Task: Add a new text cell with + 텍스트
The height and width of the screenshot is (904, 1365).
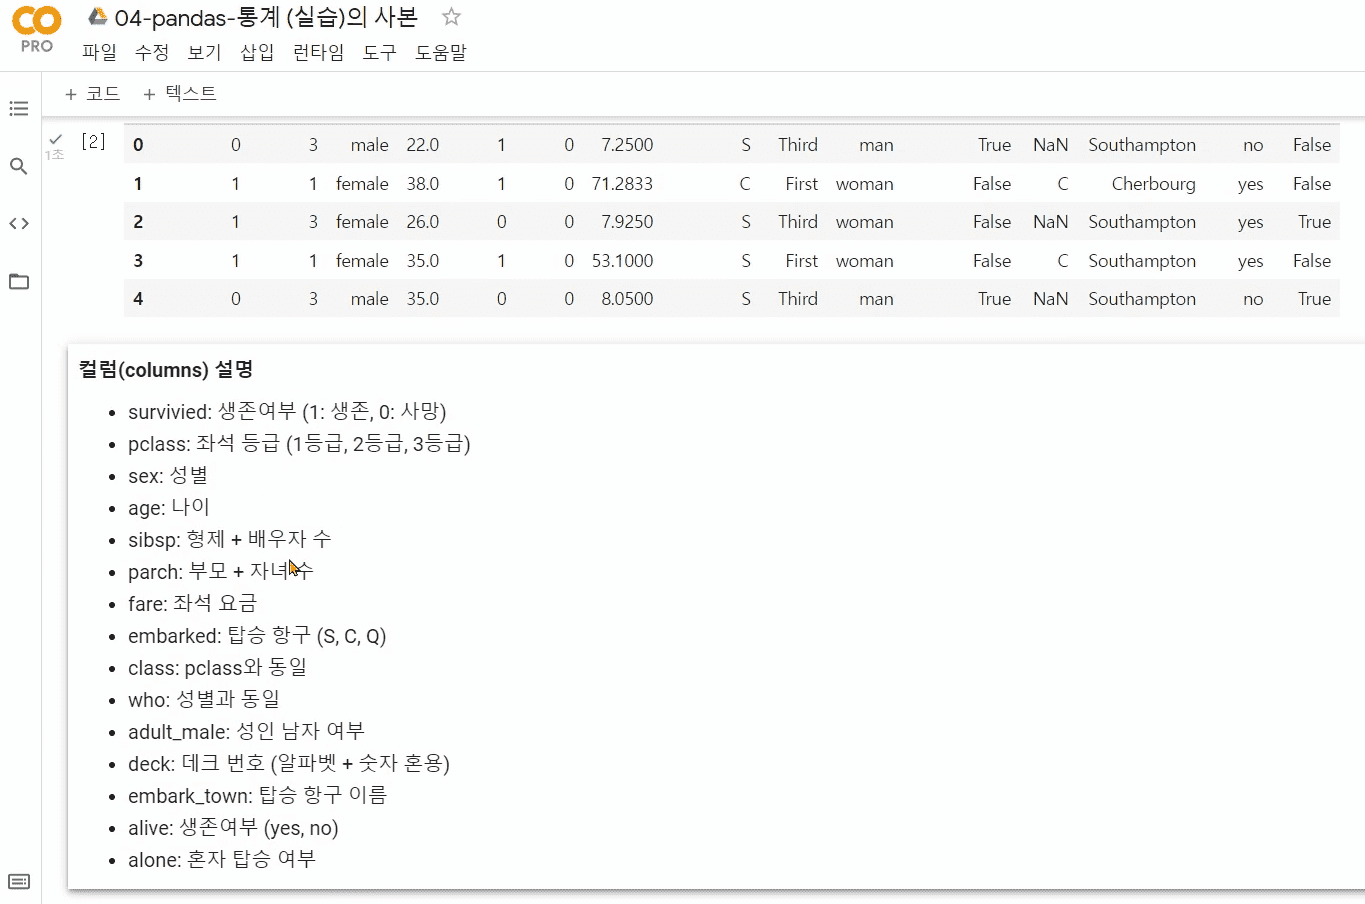Action: coord(180,94)
